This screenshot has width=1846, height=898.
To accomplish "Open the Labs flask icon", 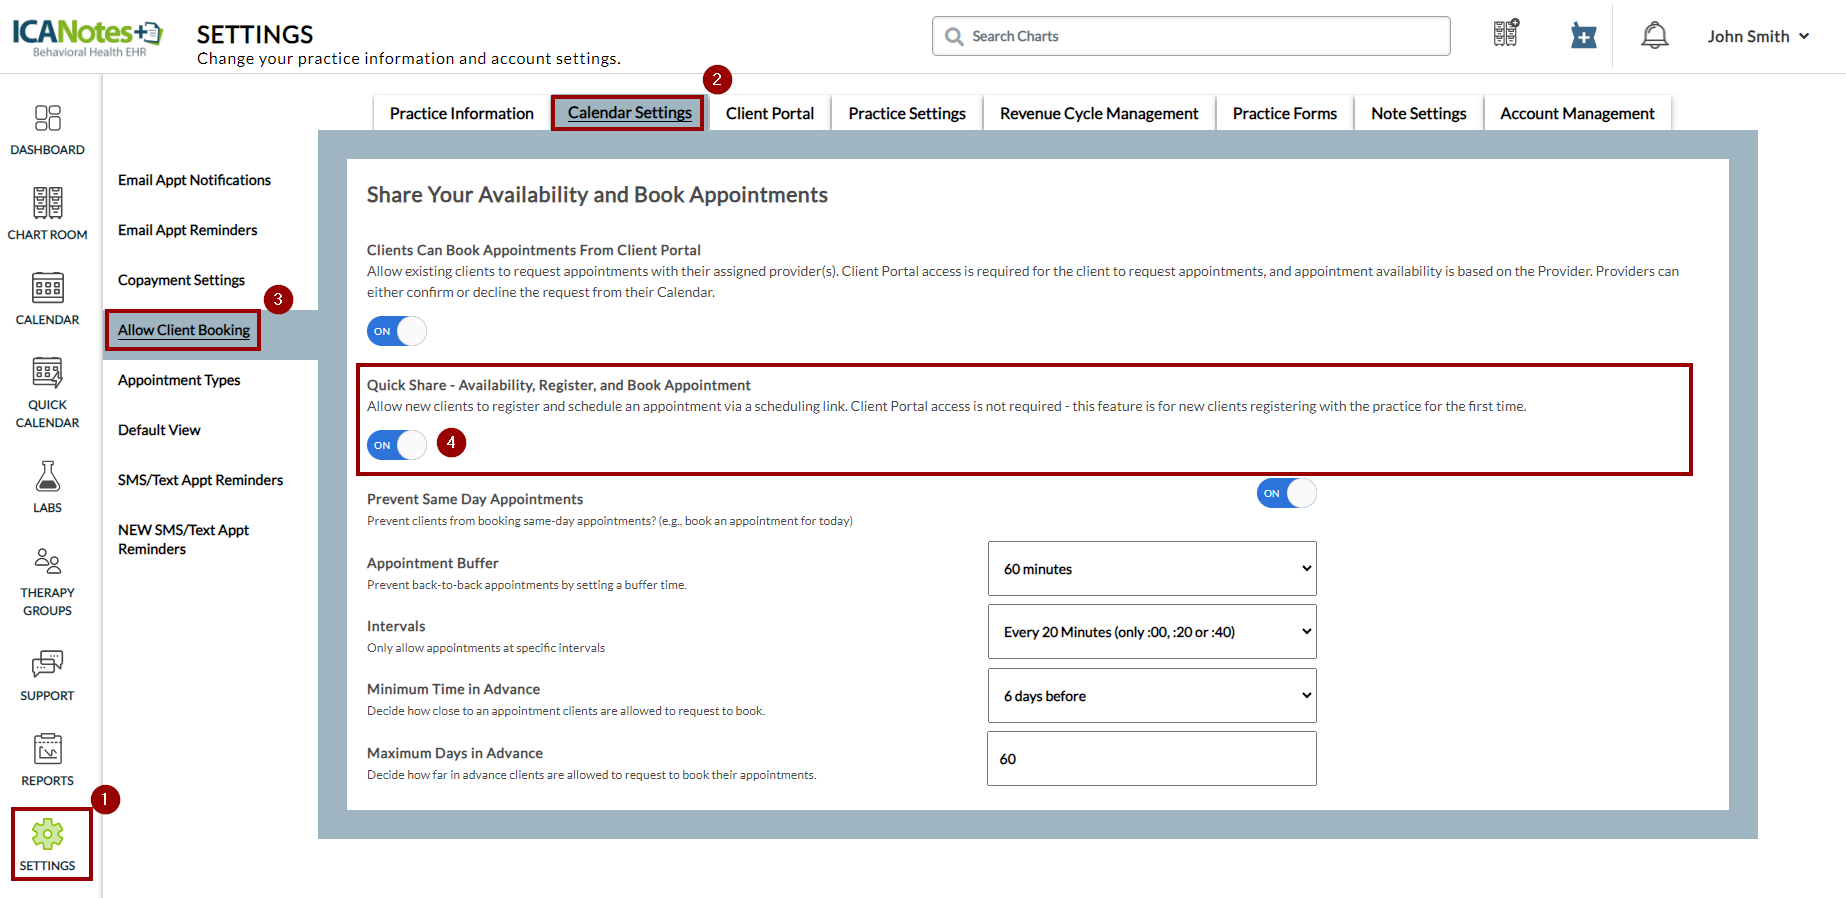I will pos(47,486).
